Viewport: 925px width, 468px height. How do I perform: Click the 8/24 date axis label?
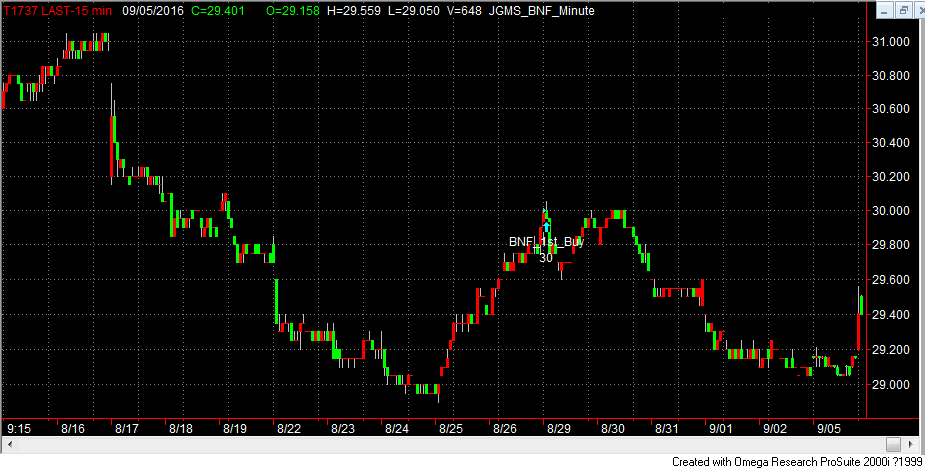pos(397,428)
